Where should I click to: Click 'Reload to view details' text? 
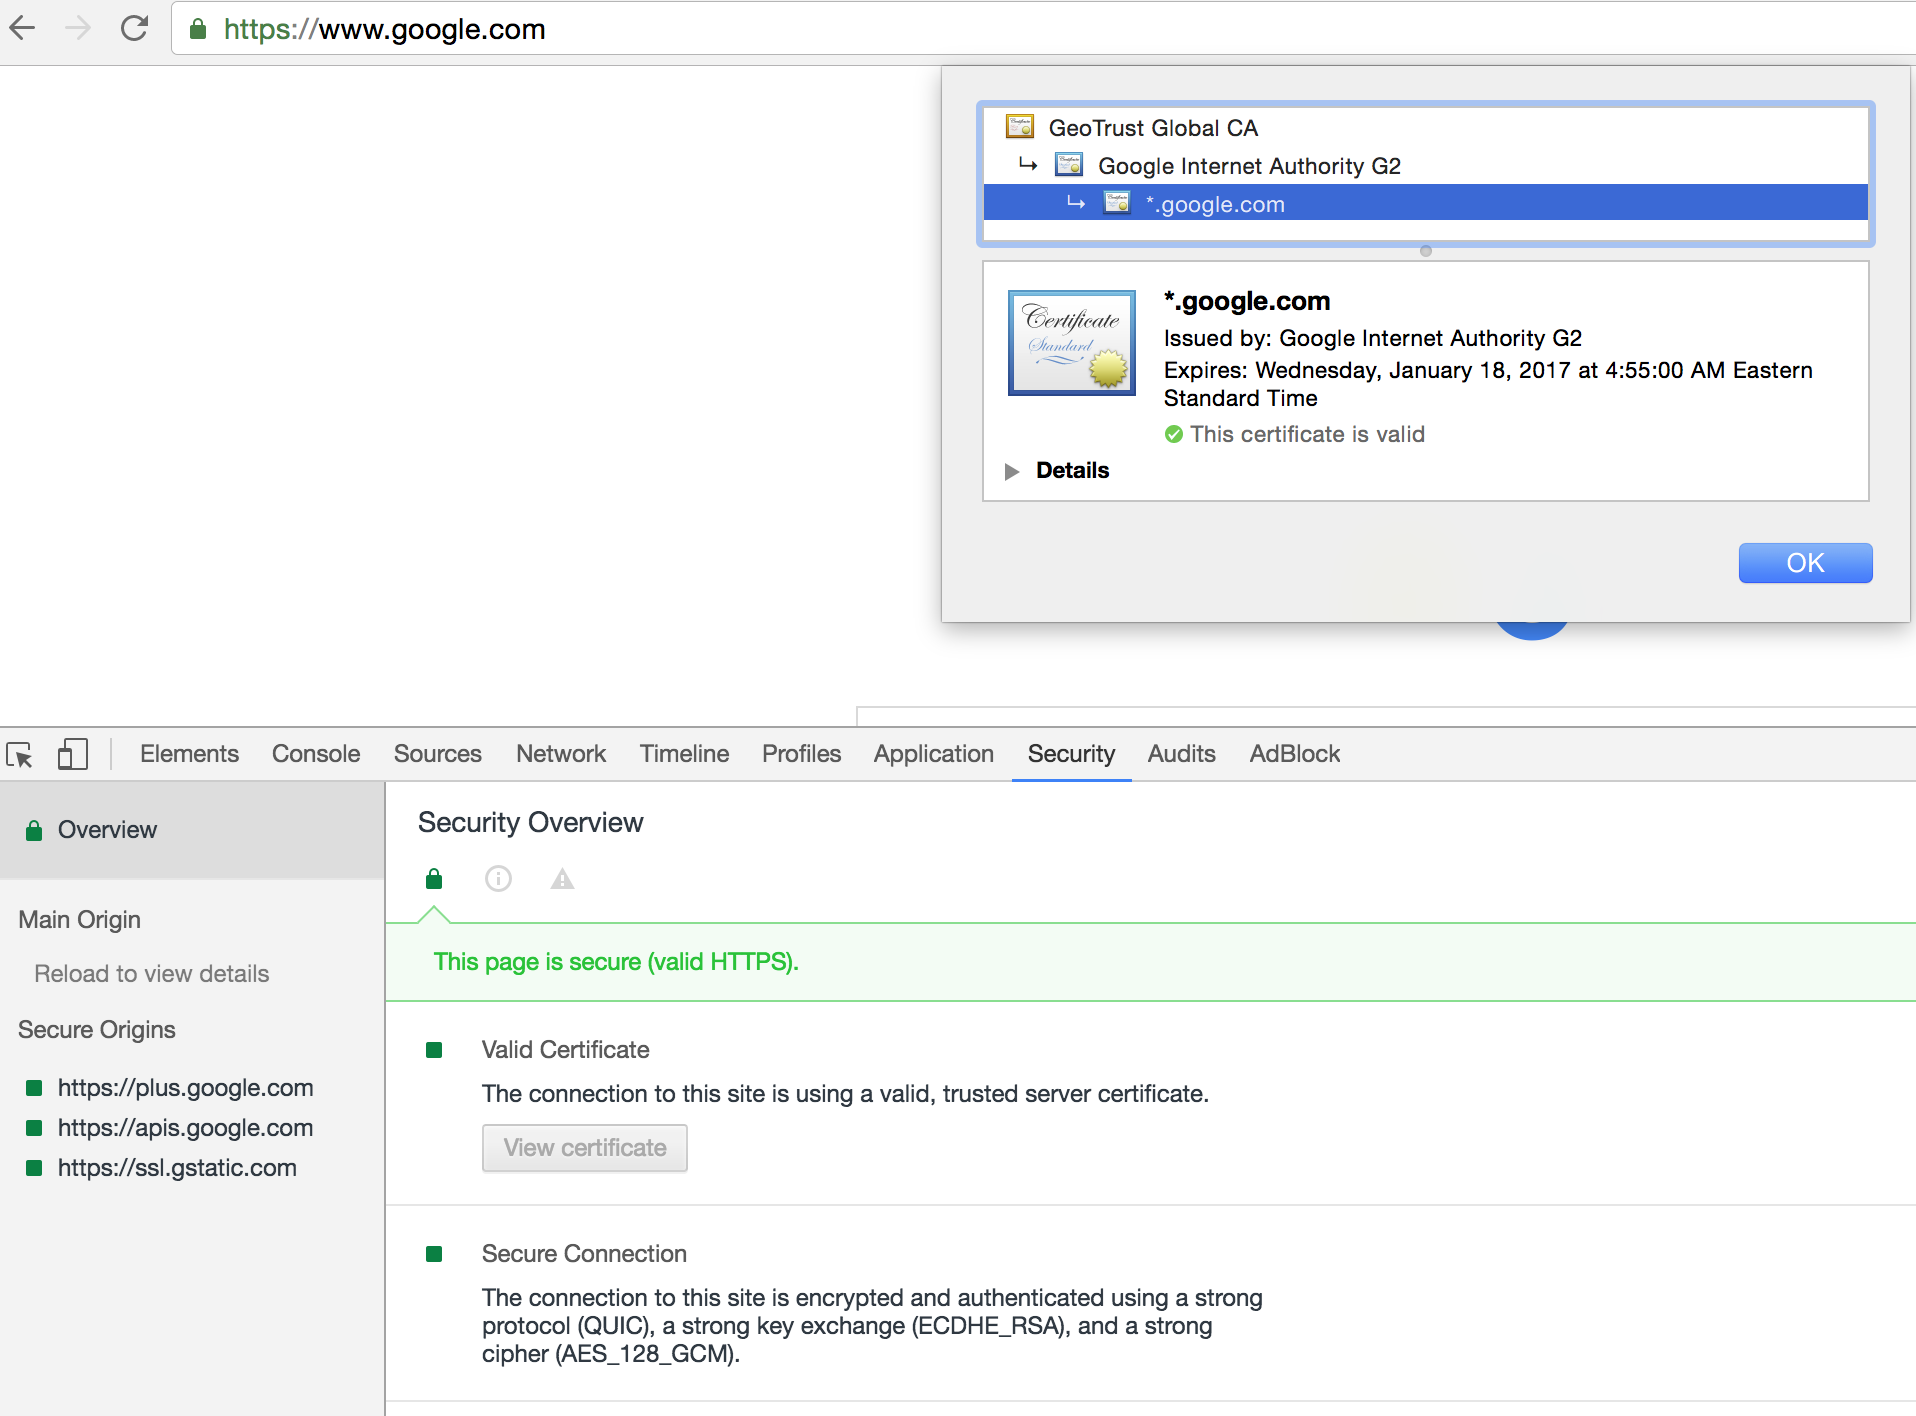(x=152, y=974)
